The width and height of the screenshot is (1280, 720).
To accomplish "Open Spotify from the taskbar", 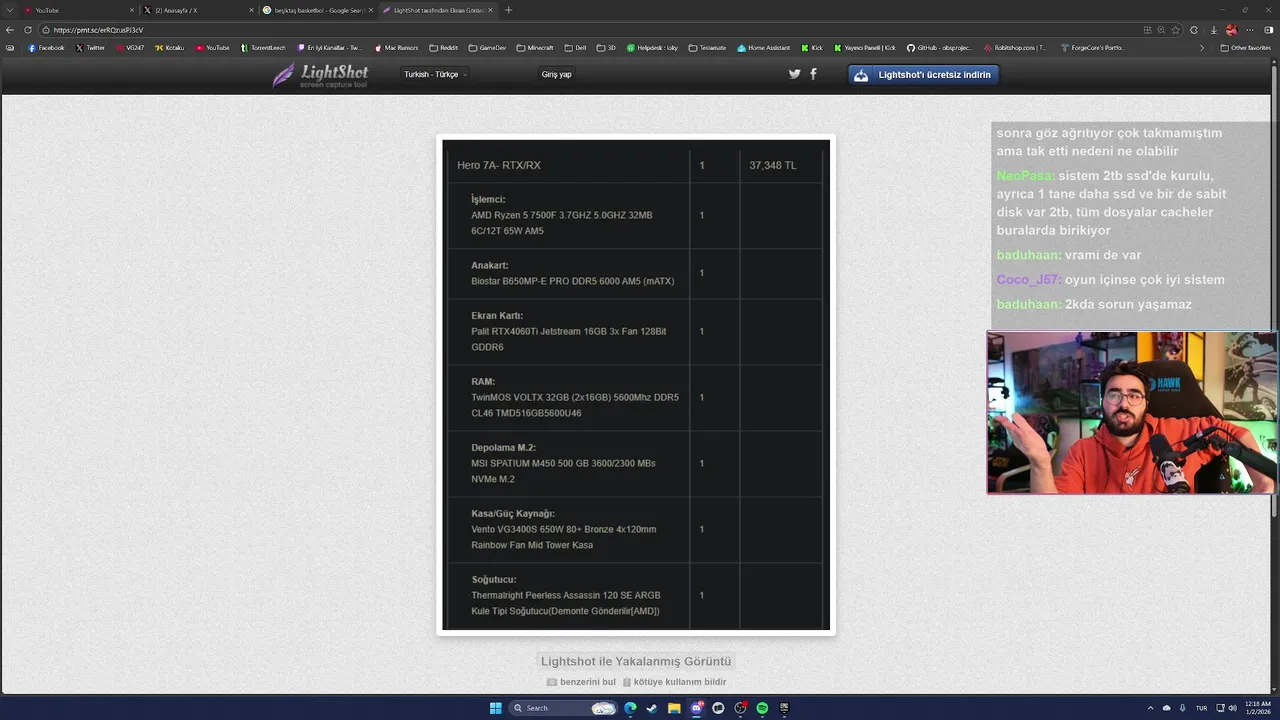I will pyautogui.click(x=762, y=708).
